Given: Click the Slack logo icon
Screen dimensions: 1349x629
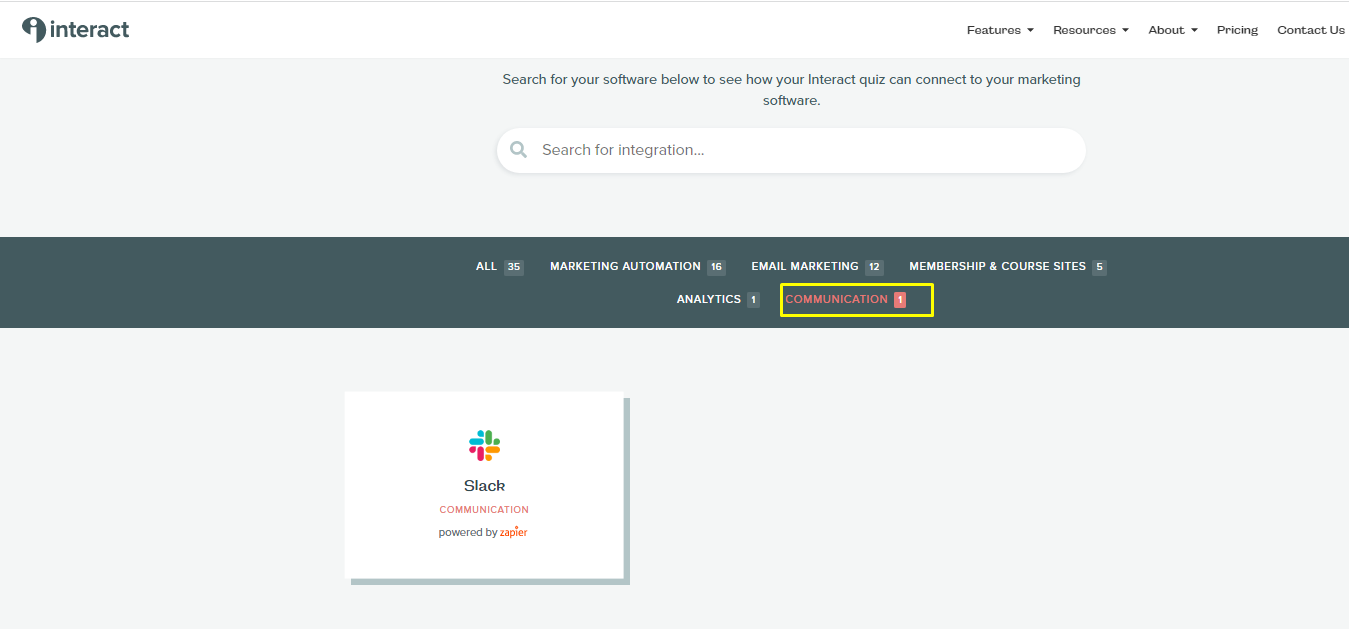Looking at the screenshot, I should pyautogui.click(x=484, y=445).
